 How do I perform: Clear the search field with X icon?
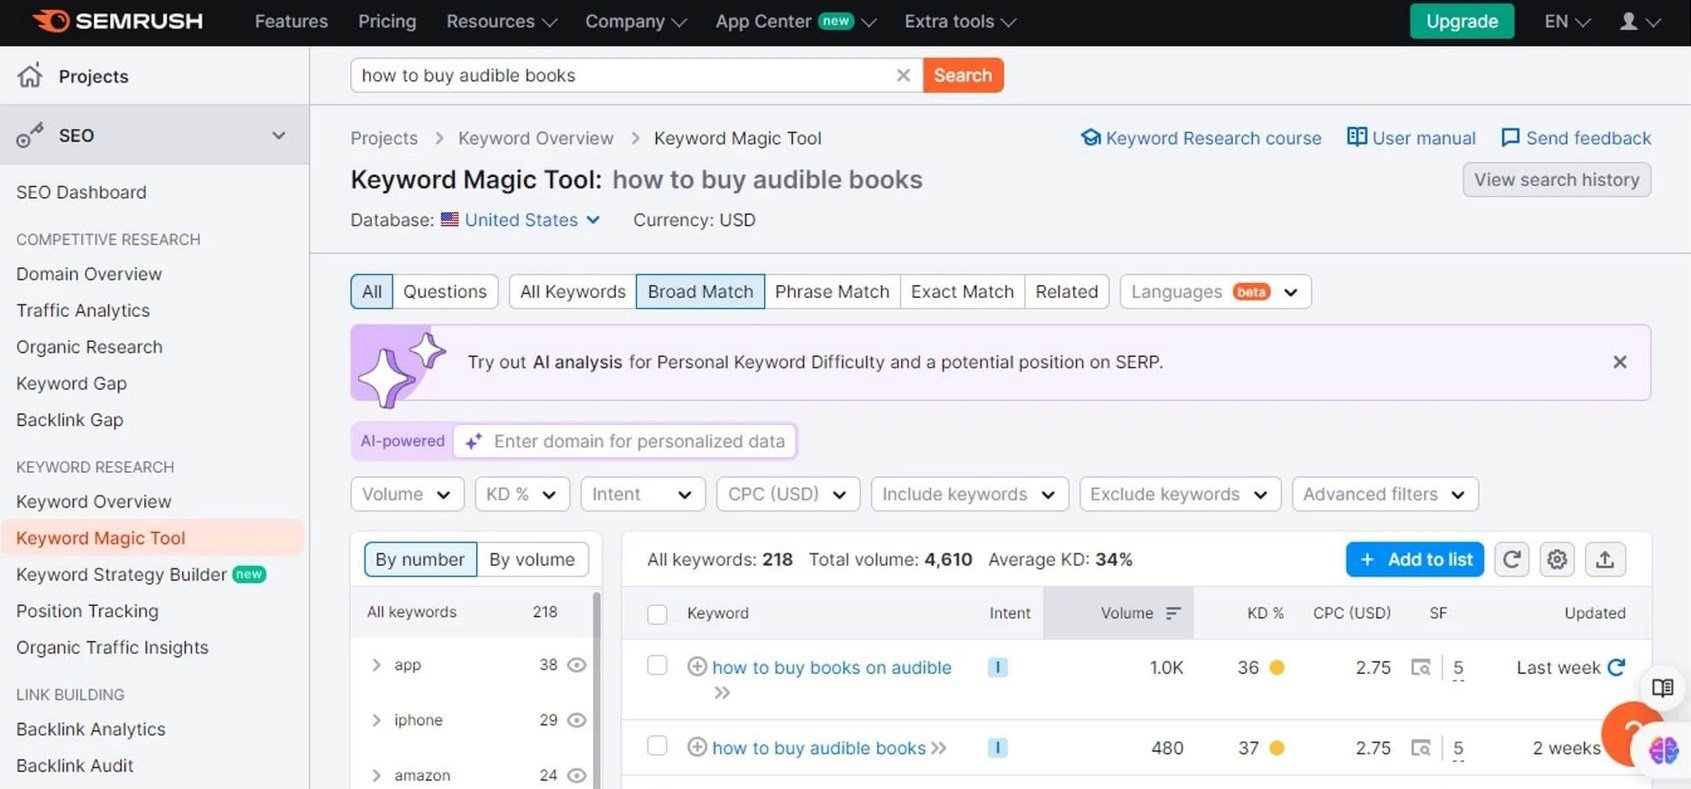(903, 75)
